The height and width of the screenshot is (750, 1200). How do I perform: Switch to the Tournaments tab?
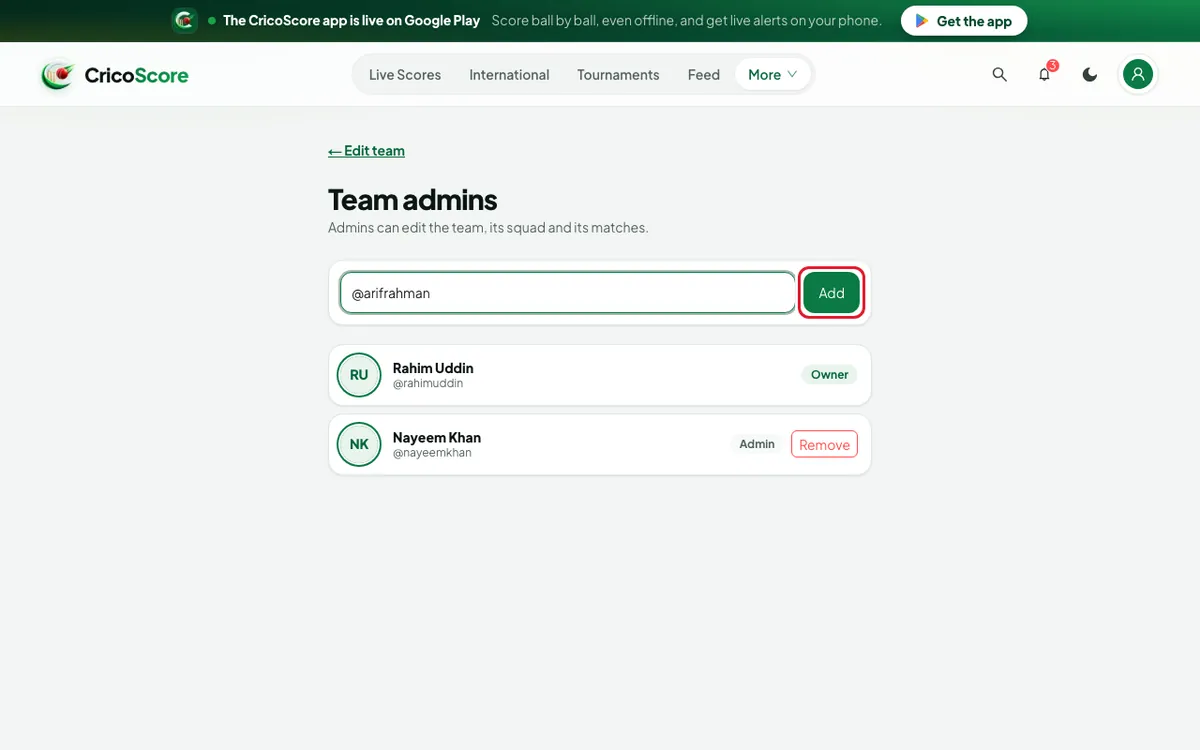click(618, 75)
